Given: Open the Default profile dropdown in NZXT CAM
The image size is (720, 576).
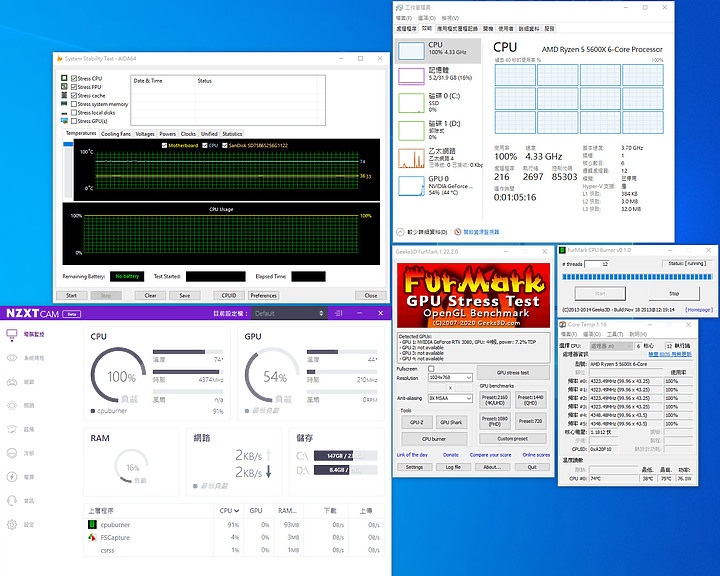Looking at the screenshot, I should 289,313.
